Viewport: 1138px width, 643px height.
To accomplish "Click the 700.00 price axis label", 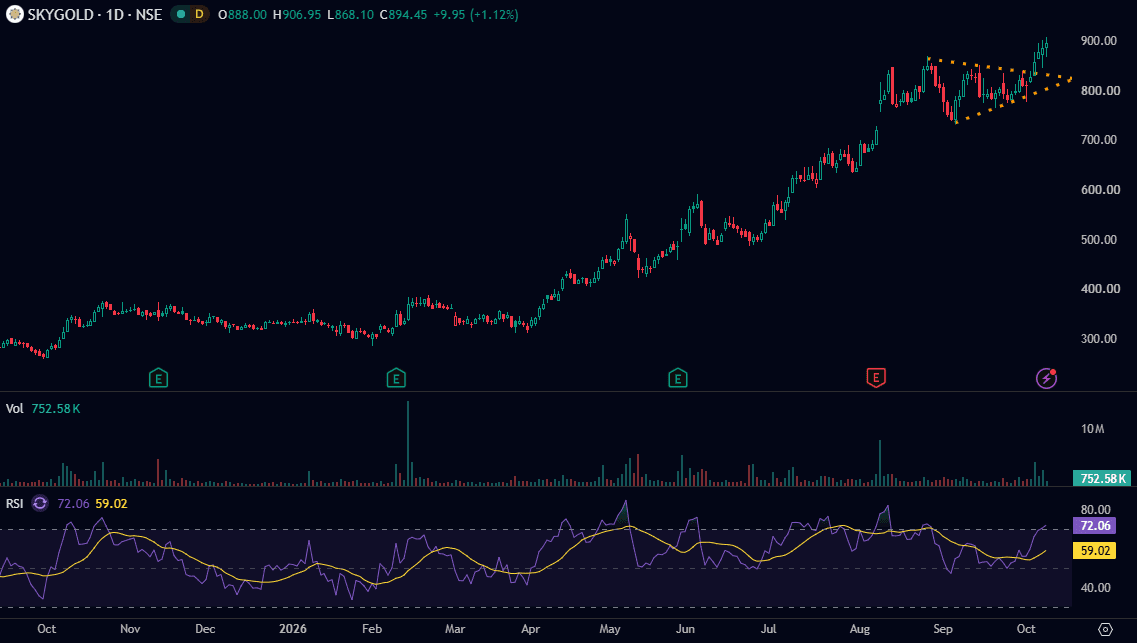I will (1099, 139).
